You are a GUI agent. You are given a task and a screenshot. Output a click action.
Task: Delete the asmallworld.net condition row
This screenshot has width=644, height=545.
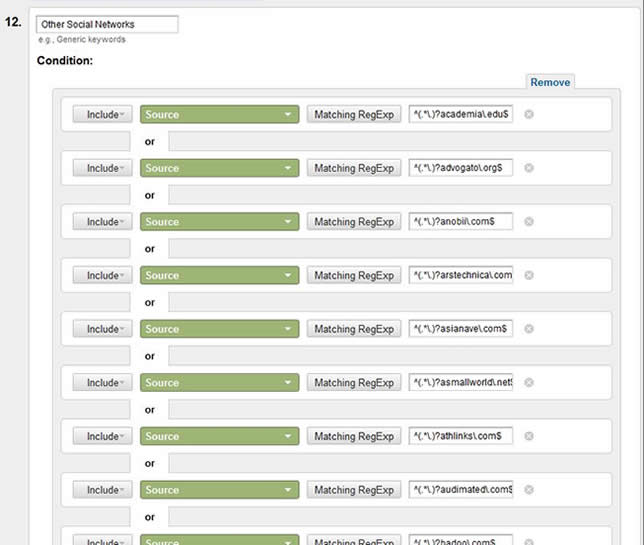(x=529, y=382)
